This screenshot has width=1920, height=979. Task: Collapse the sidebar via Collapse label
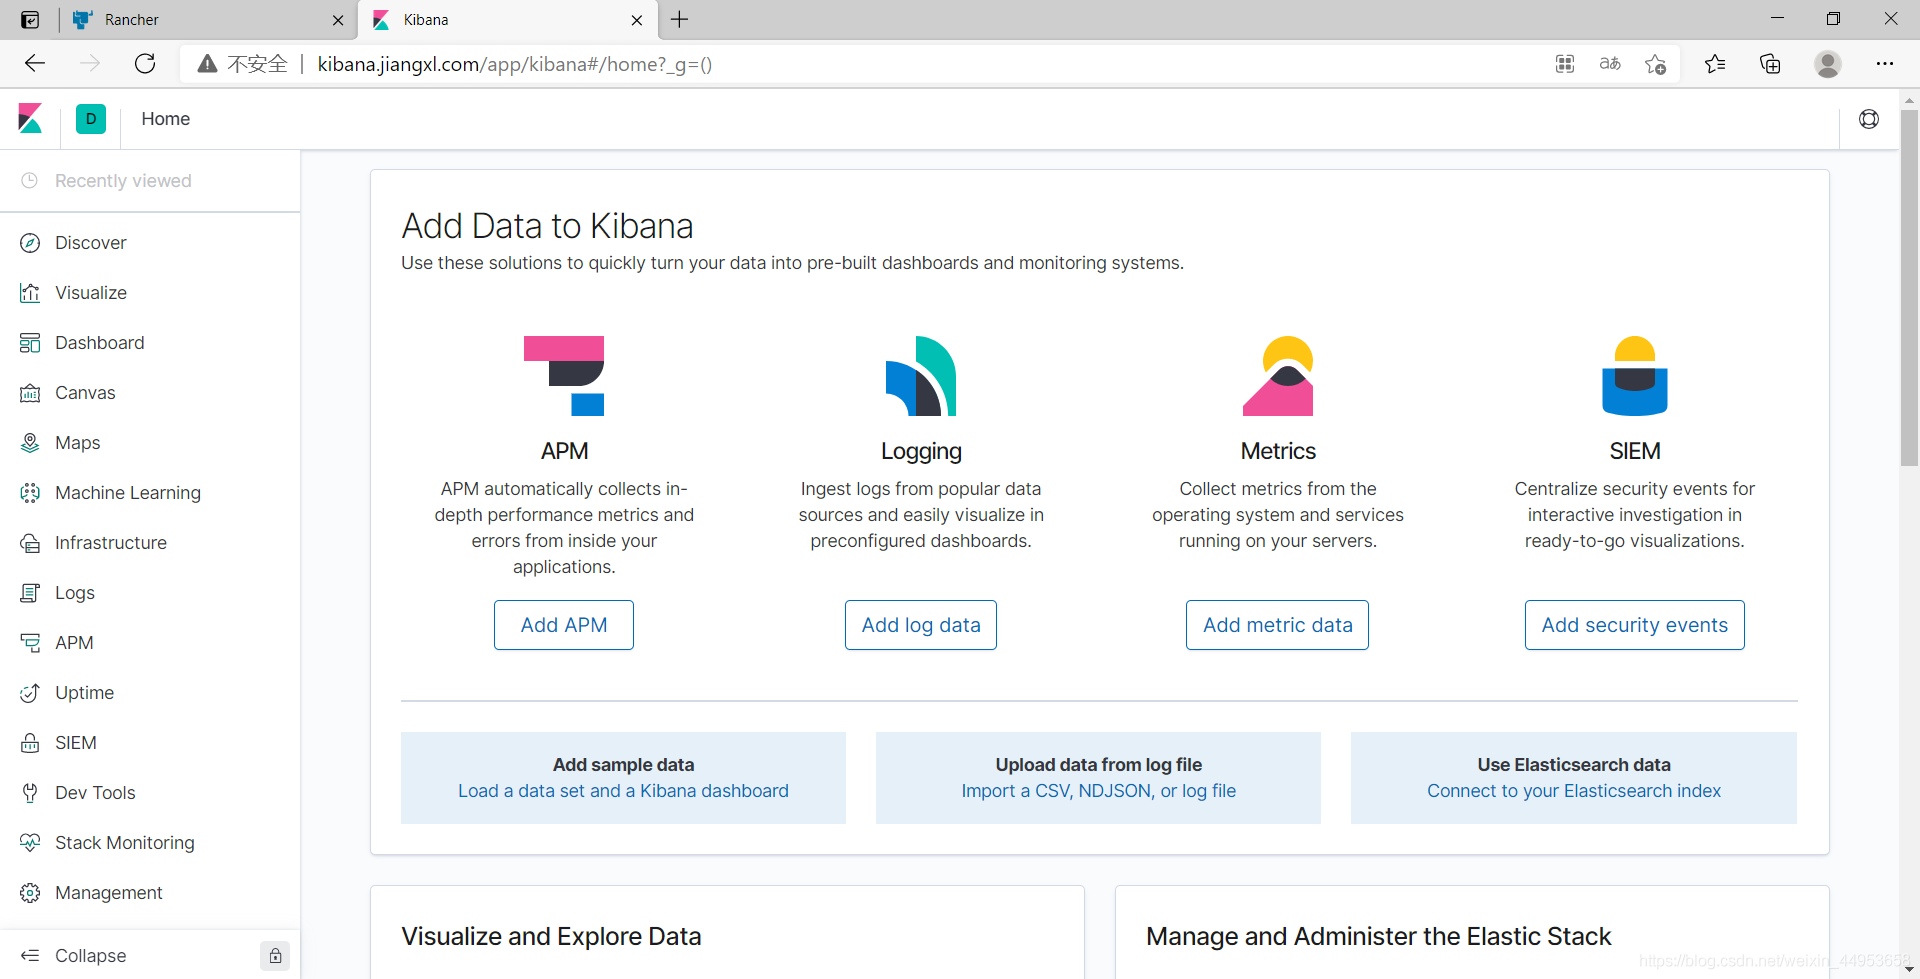[91, 956]
